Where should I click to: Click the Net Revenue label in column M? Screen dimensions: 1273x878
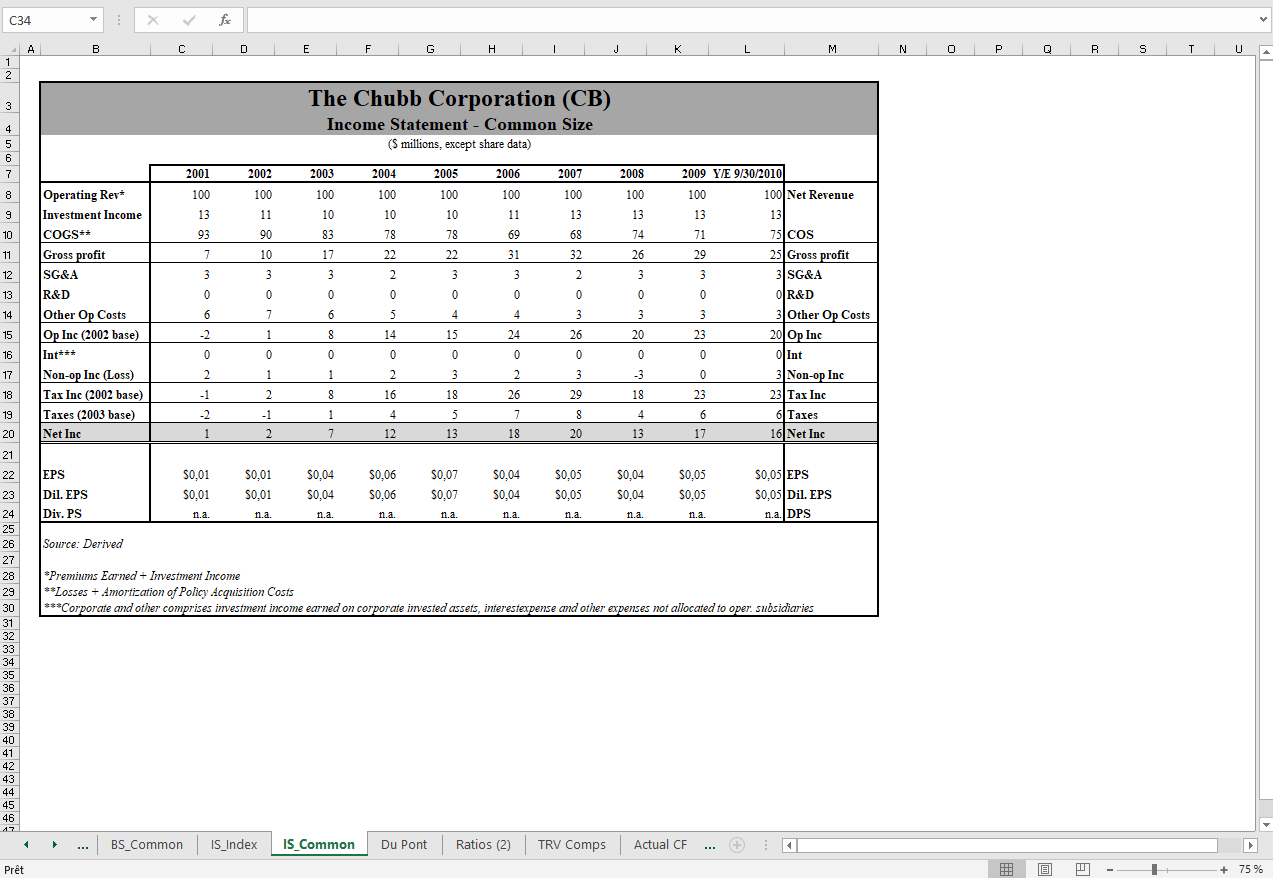(821, 195)
